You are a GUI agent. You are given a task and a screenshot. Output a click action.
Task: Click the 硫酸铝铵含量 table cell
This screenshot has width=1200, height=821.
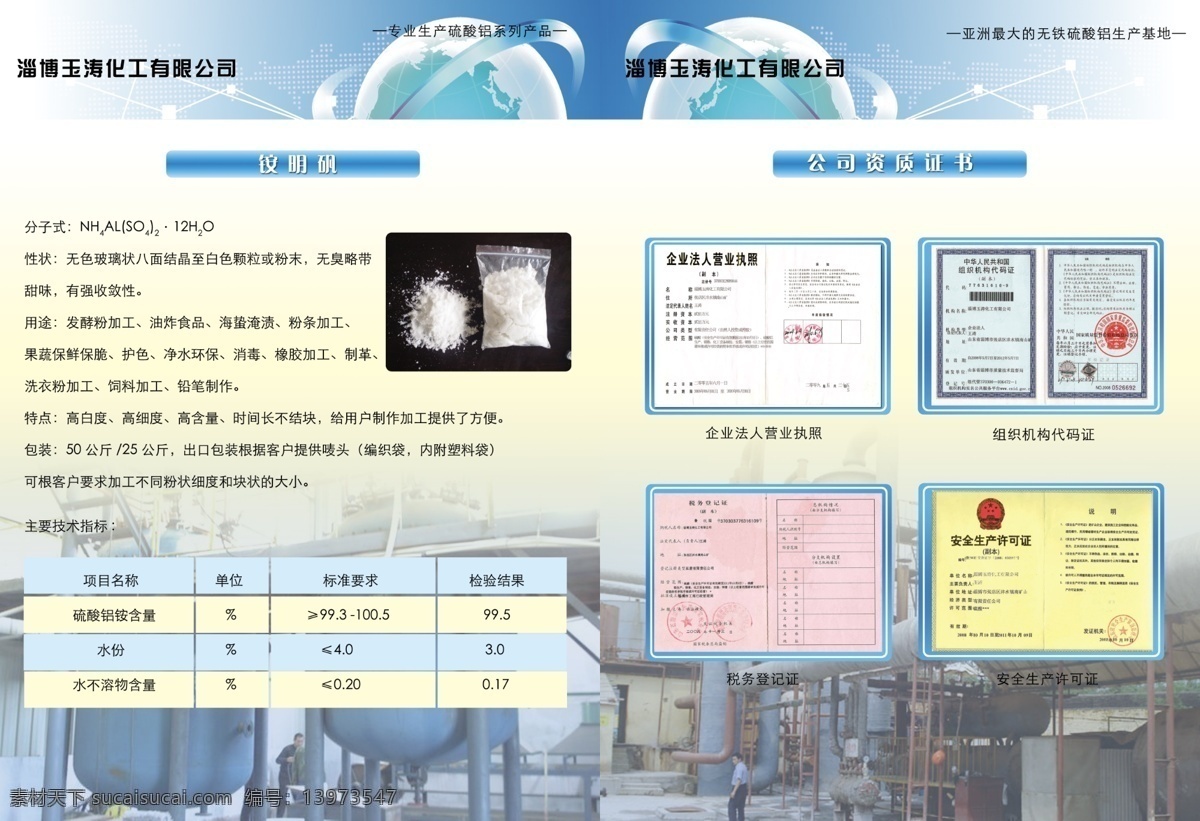pos(115,615)
